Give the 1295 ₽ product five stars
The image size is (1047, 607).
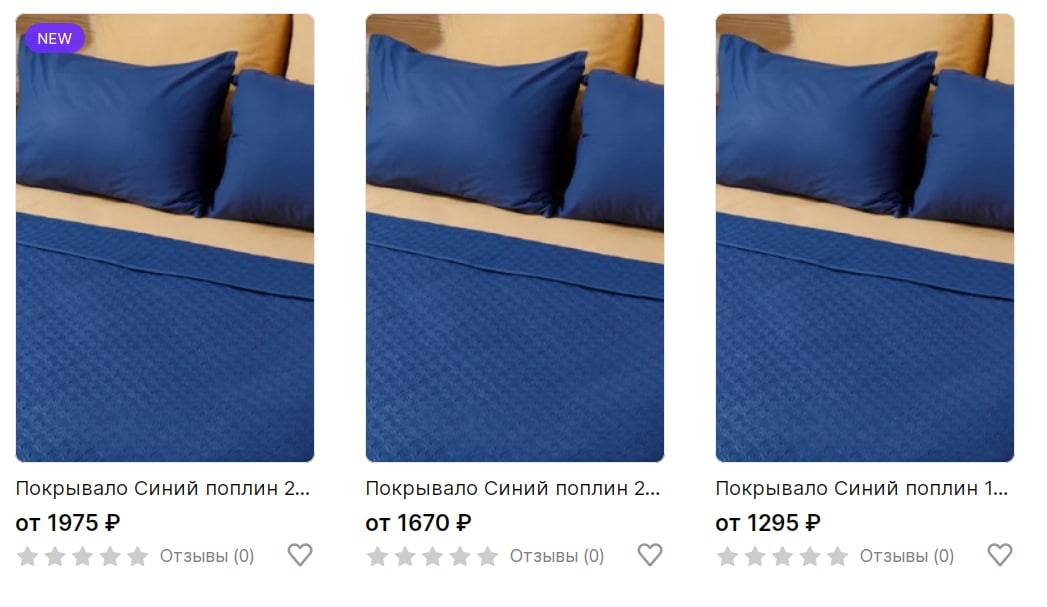point(837,556)
